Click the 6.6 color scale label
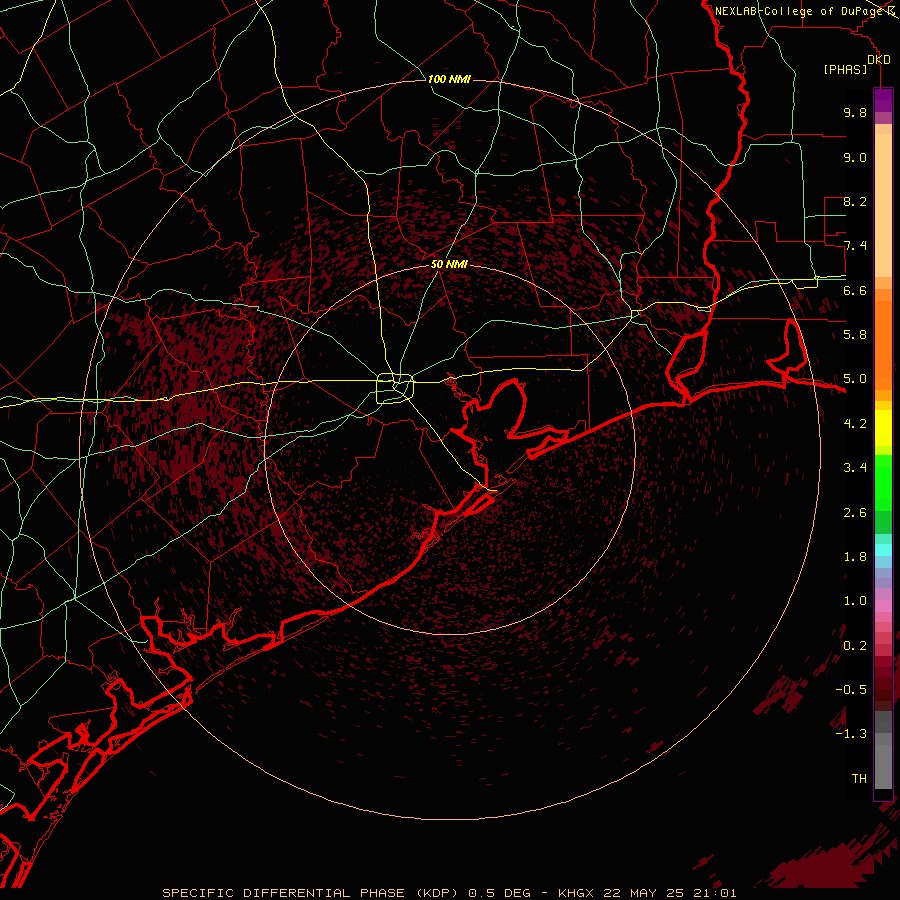 [855, 290]
